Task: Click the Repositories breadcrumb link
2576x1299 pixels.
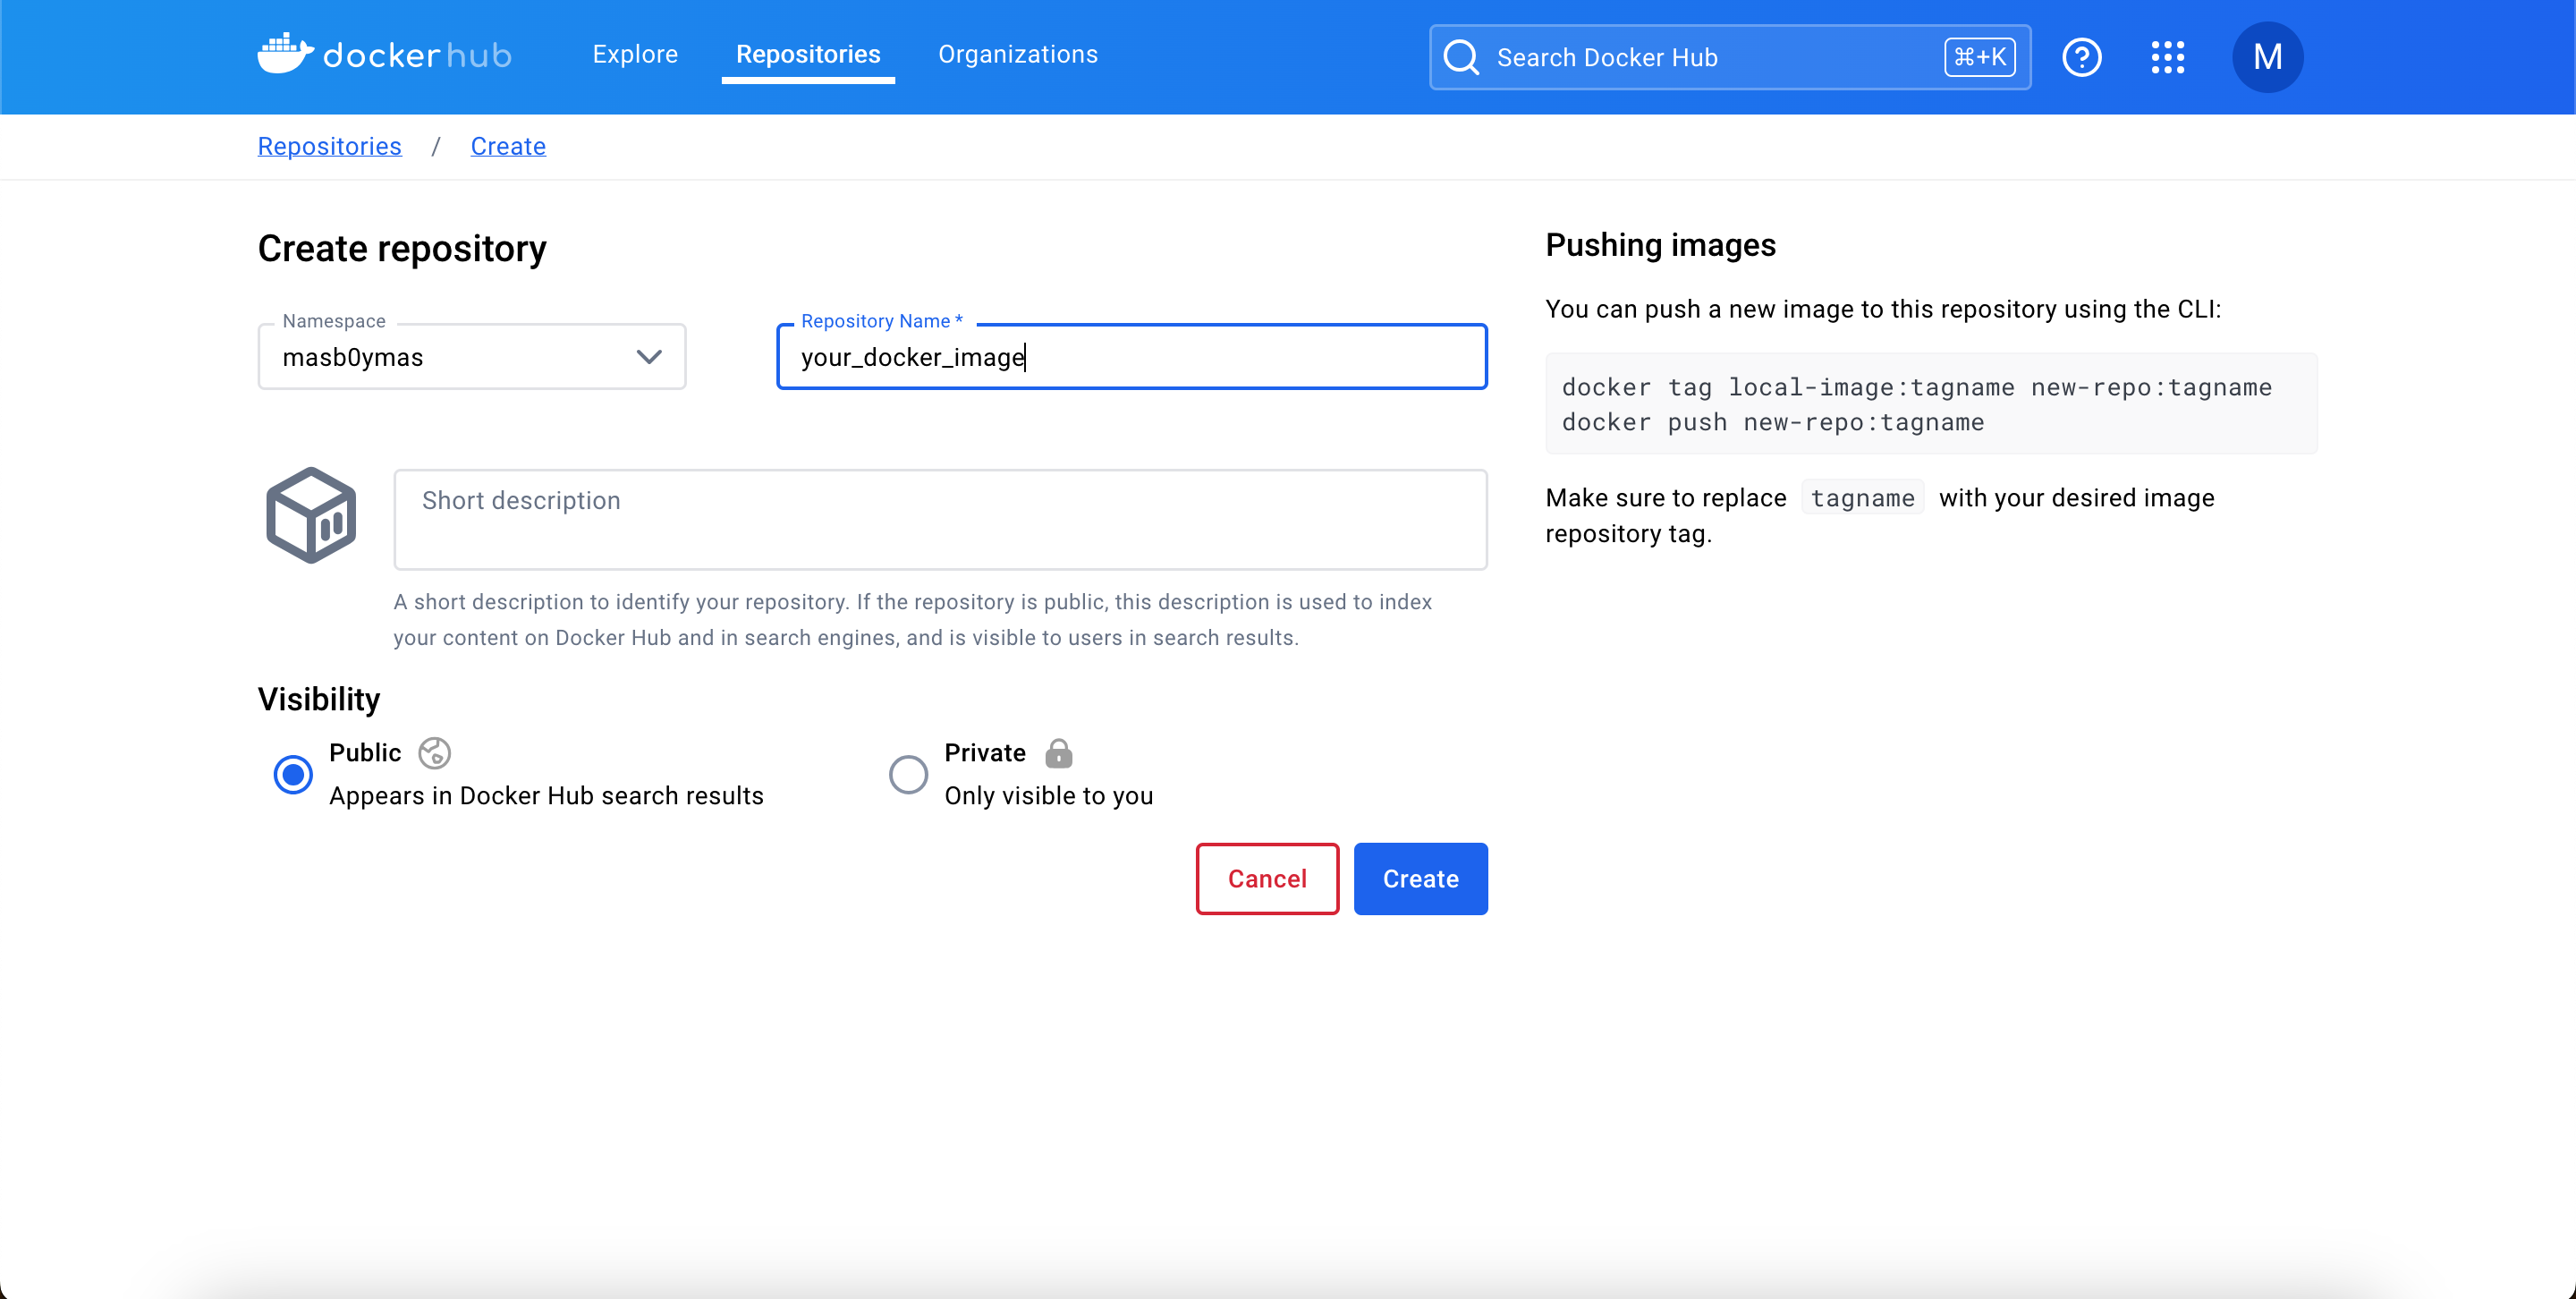Action: click(329, 146)
